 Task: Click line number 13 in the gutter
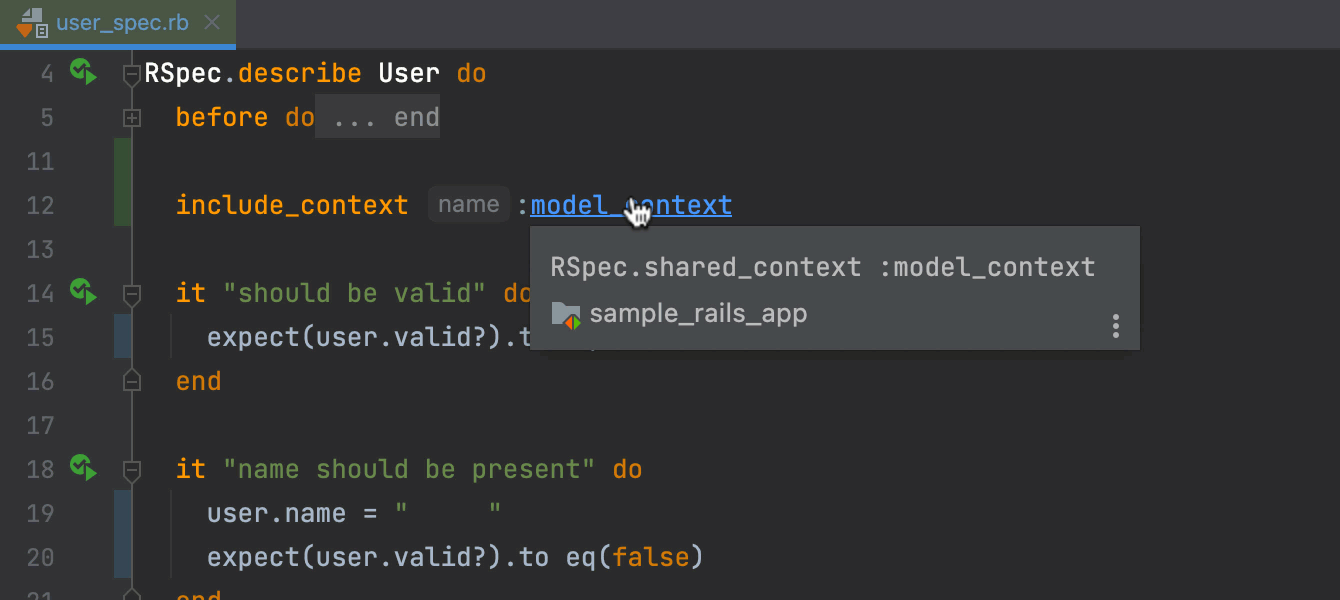coord(40,249)
